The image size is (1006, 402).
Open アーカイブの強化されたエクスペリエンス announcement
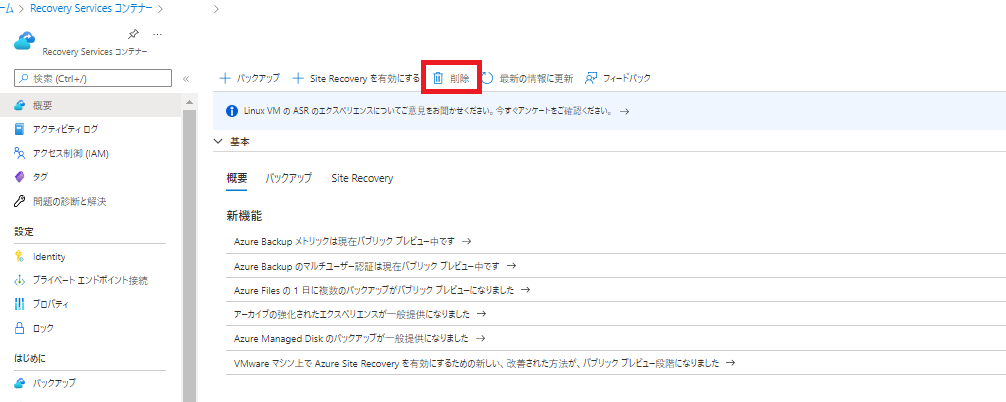coord(352,314)
